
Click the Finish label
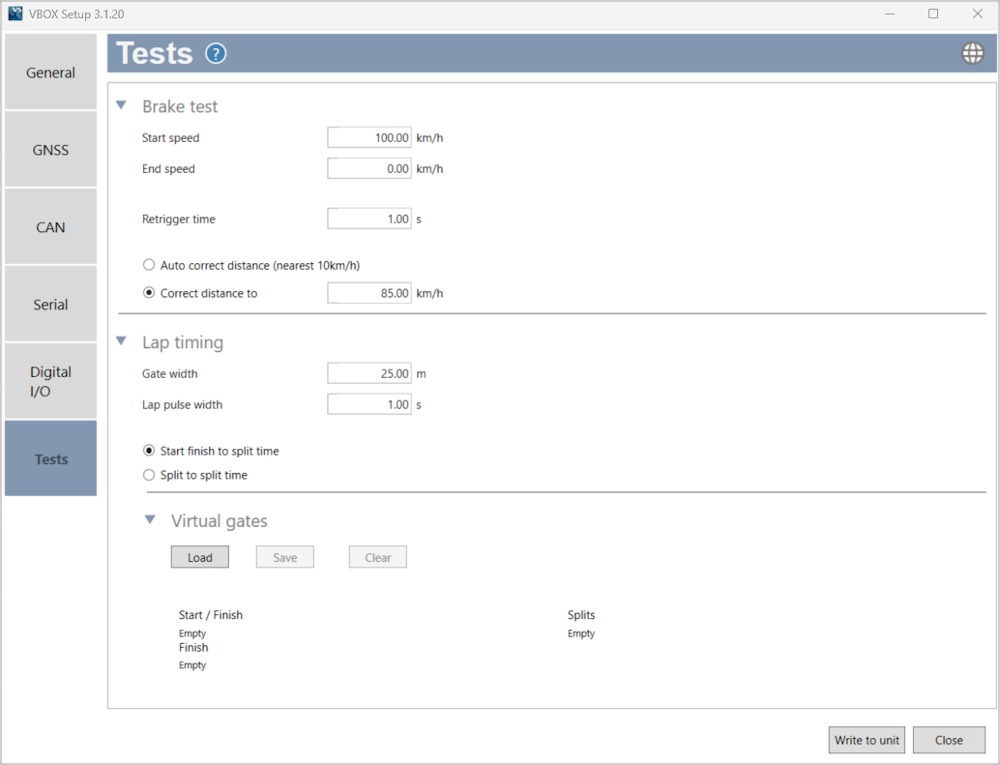[x=193, y=647]
